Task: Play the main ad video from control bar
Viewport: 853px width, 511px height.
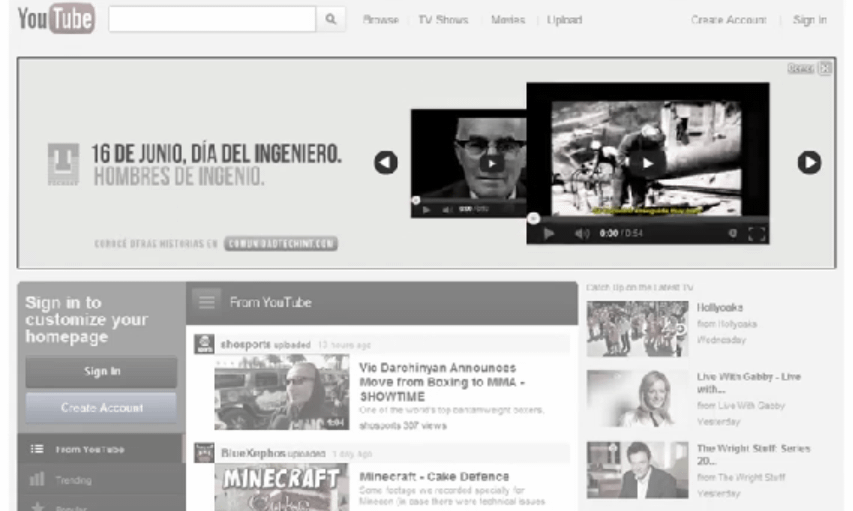Action: click(x=549, y=233)
